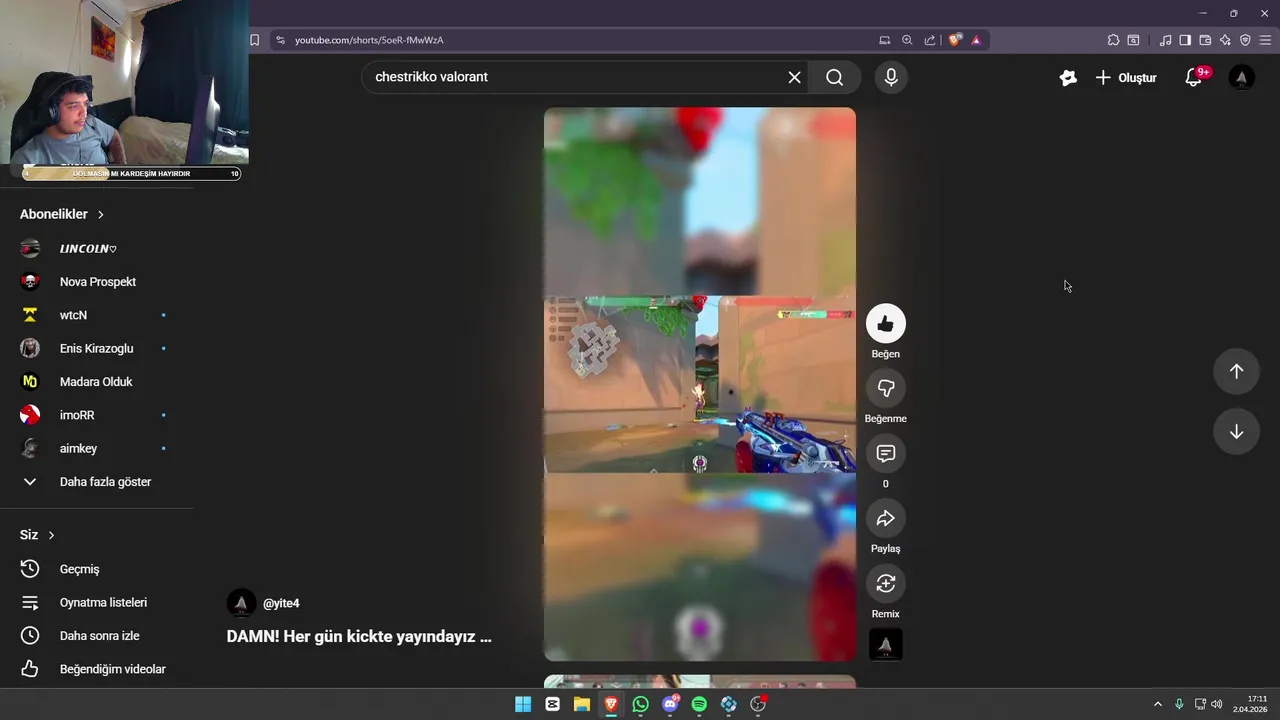Open the notifications bell
The height and width of the screenshot is (720, 1280).
(x=1193, y=77)
